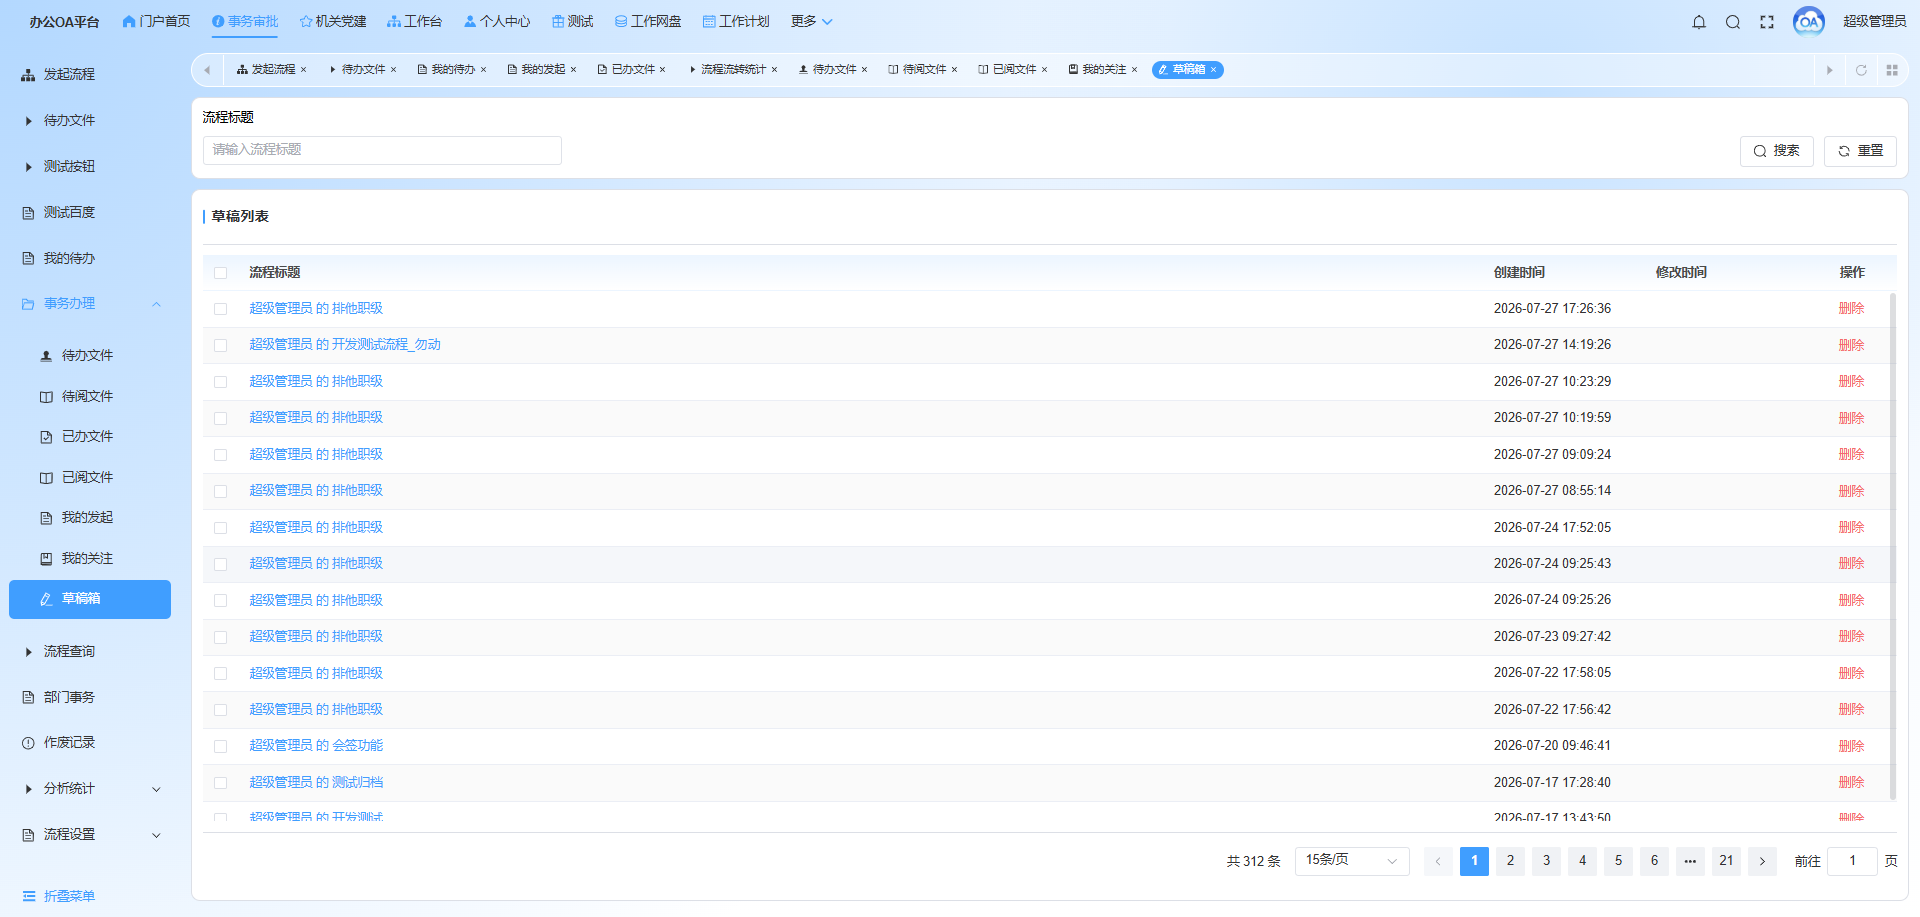Open the 15条/页 page size dropdown

tap(1352, 860)
